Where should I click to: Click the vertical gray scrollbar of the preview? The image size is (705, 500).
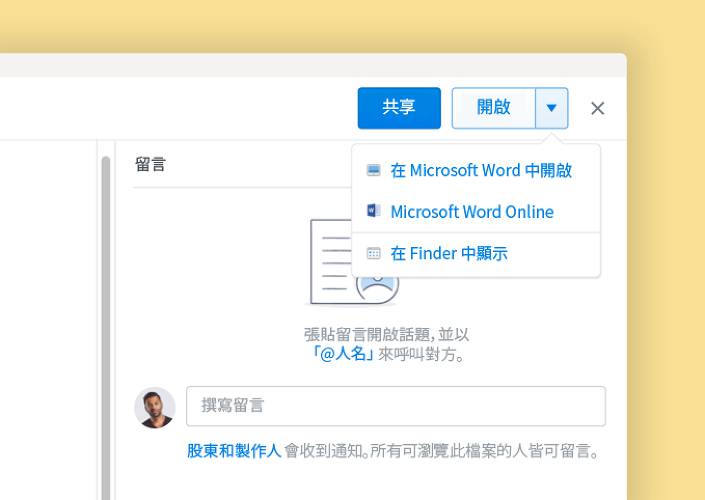point(106,328)
